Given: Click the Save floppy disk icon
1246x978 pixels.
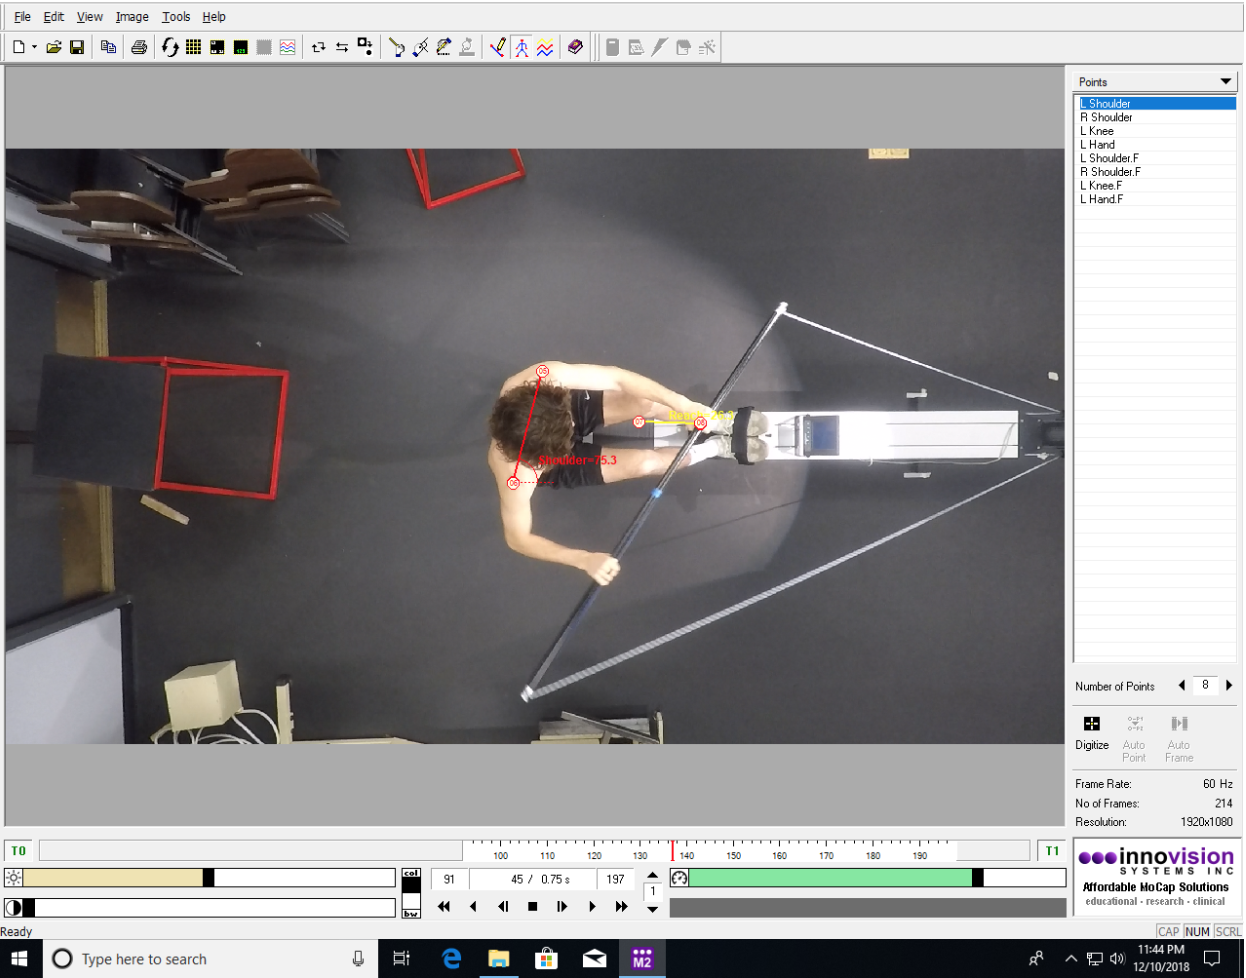Looking at the screenshot, I should pos(77,47).
